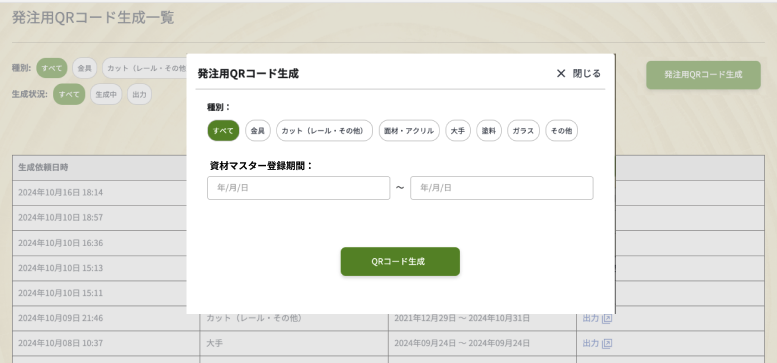Select 金具 type chip in dialog
The height and width of the screenshot is (363, 777).
(x=258, y=131)
